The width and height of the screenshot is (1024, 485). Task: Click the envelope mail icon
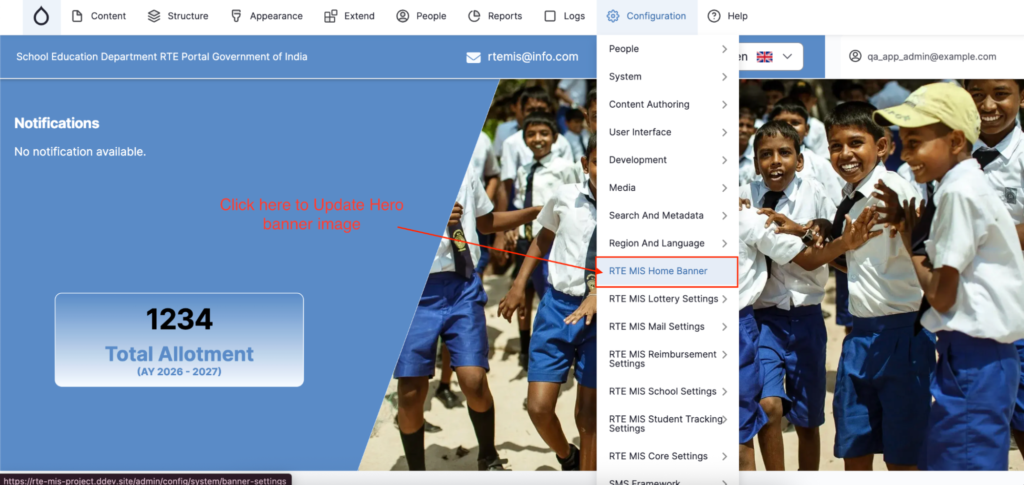pyautogui.click(x=474, y=57)
